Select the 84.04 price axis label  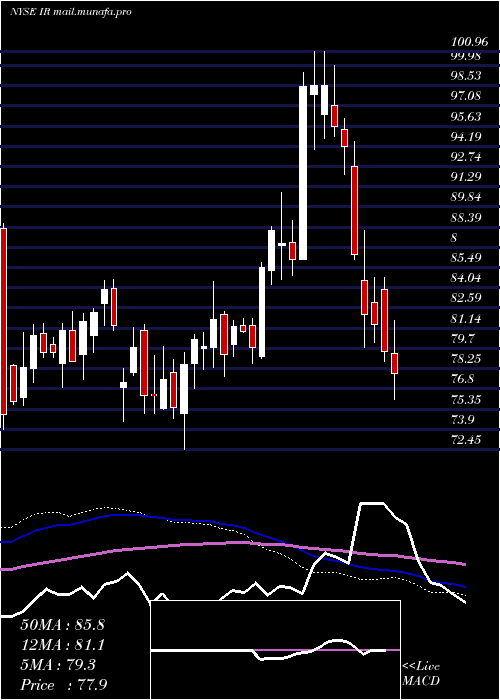[467, 278]
